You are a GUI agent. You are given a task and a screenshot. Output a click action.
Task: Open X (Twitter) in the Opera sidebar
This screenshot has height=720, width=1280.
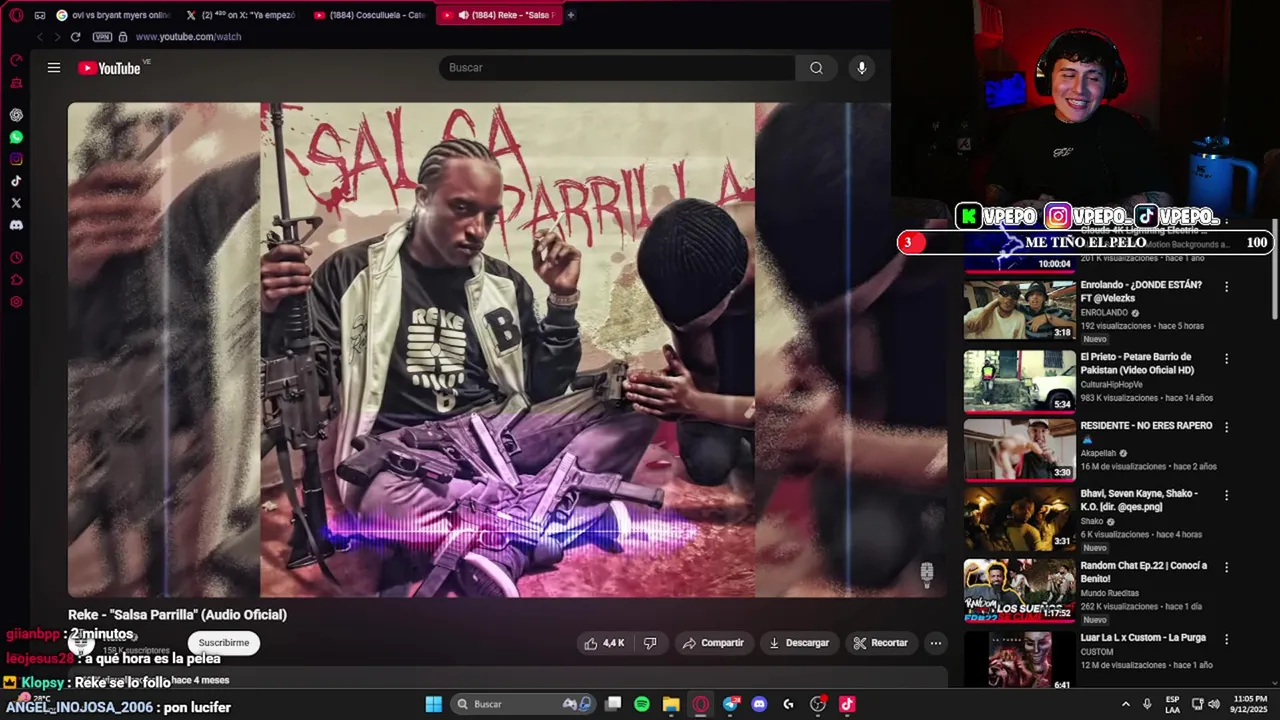(x=16, y=203)
